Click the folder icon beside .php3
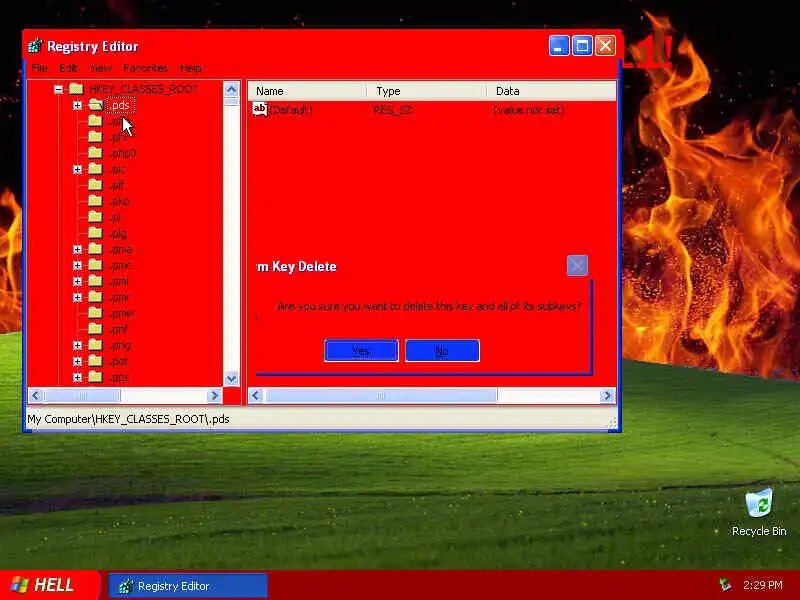800x600 pixels. pos(95,153)
